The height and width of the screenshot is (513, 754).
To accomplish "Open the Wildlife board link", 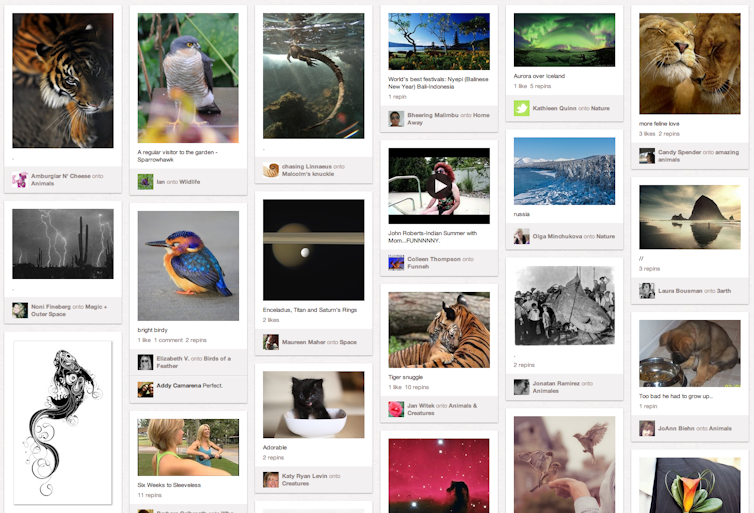I will click(x=189, y=182).
